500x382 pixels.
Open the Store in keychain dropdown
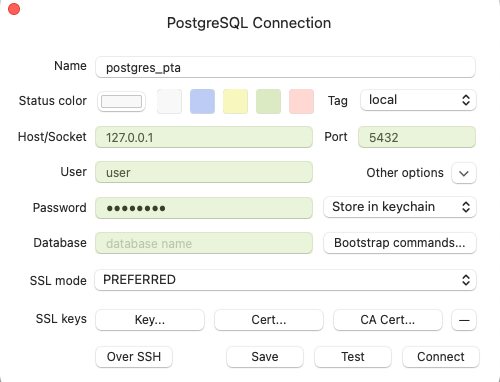(x=400, y=207)
